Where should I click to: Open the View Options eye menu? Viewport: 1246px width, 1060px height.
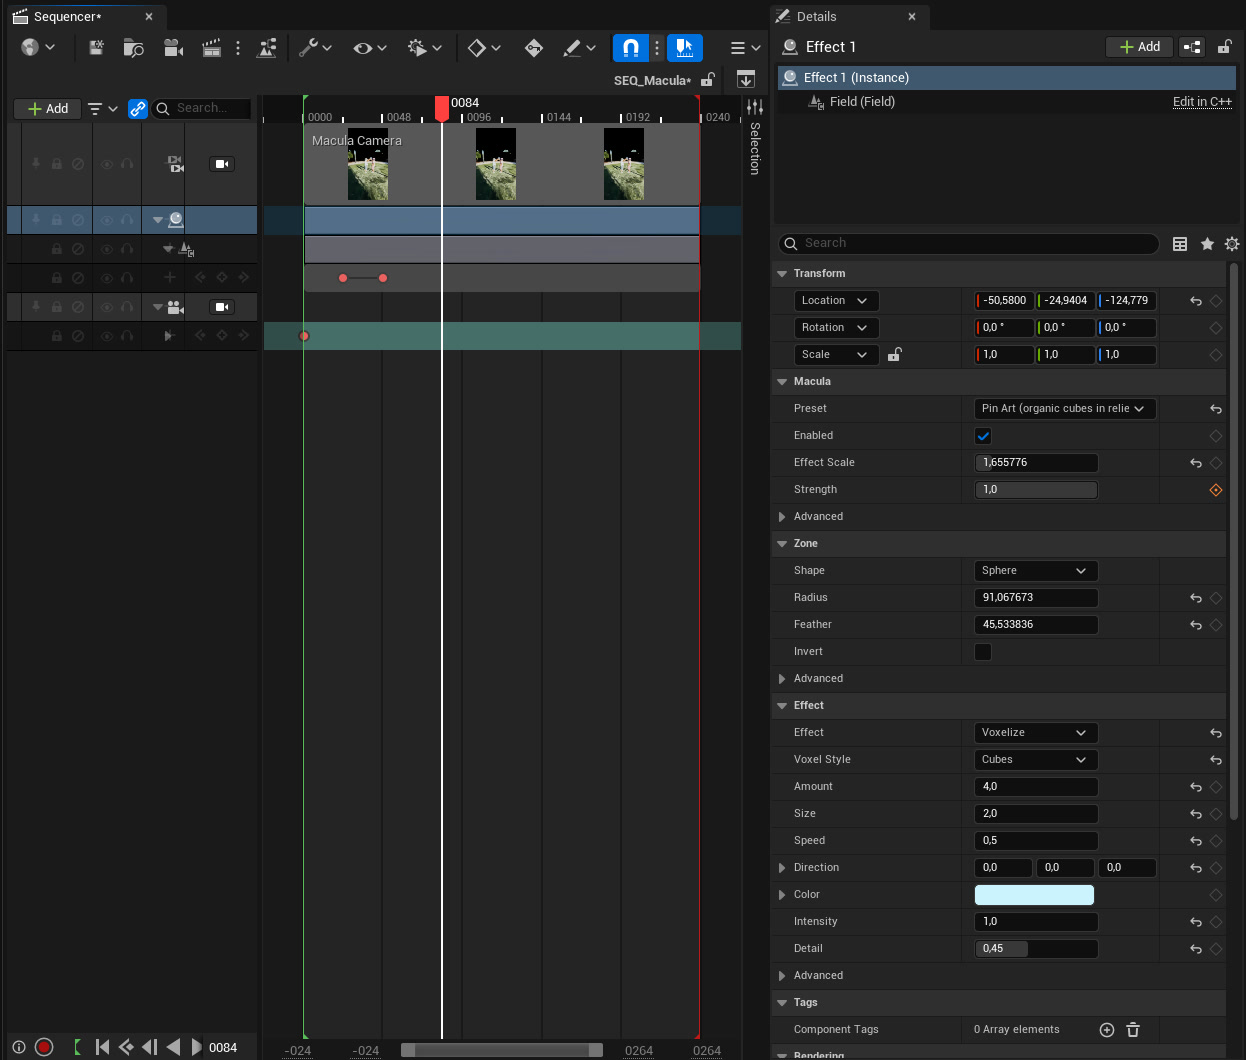(x=370, y=47)
